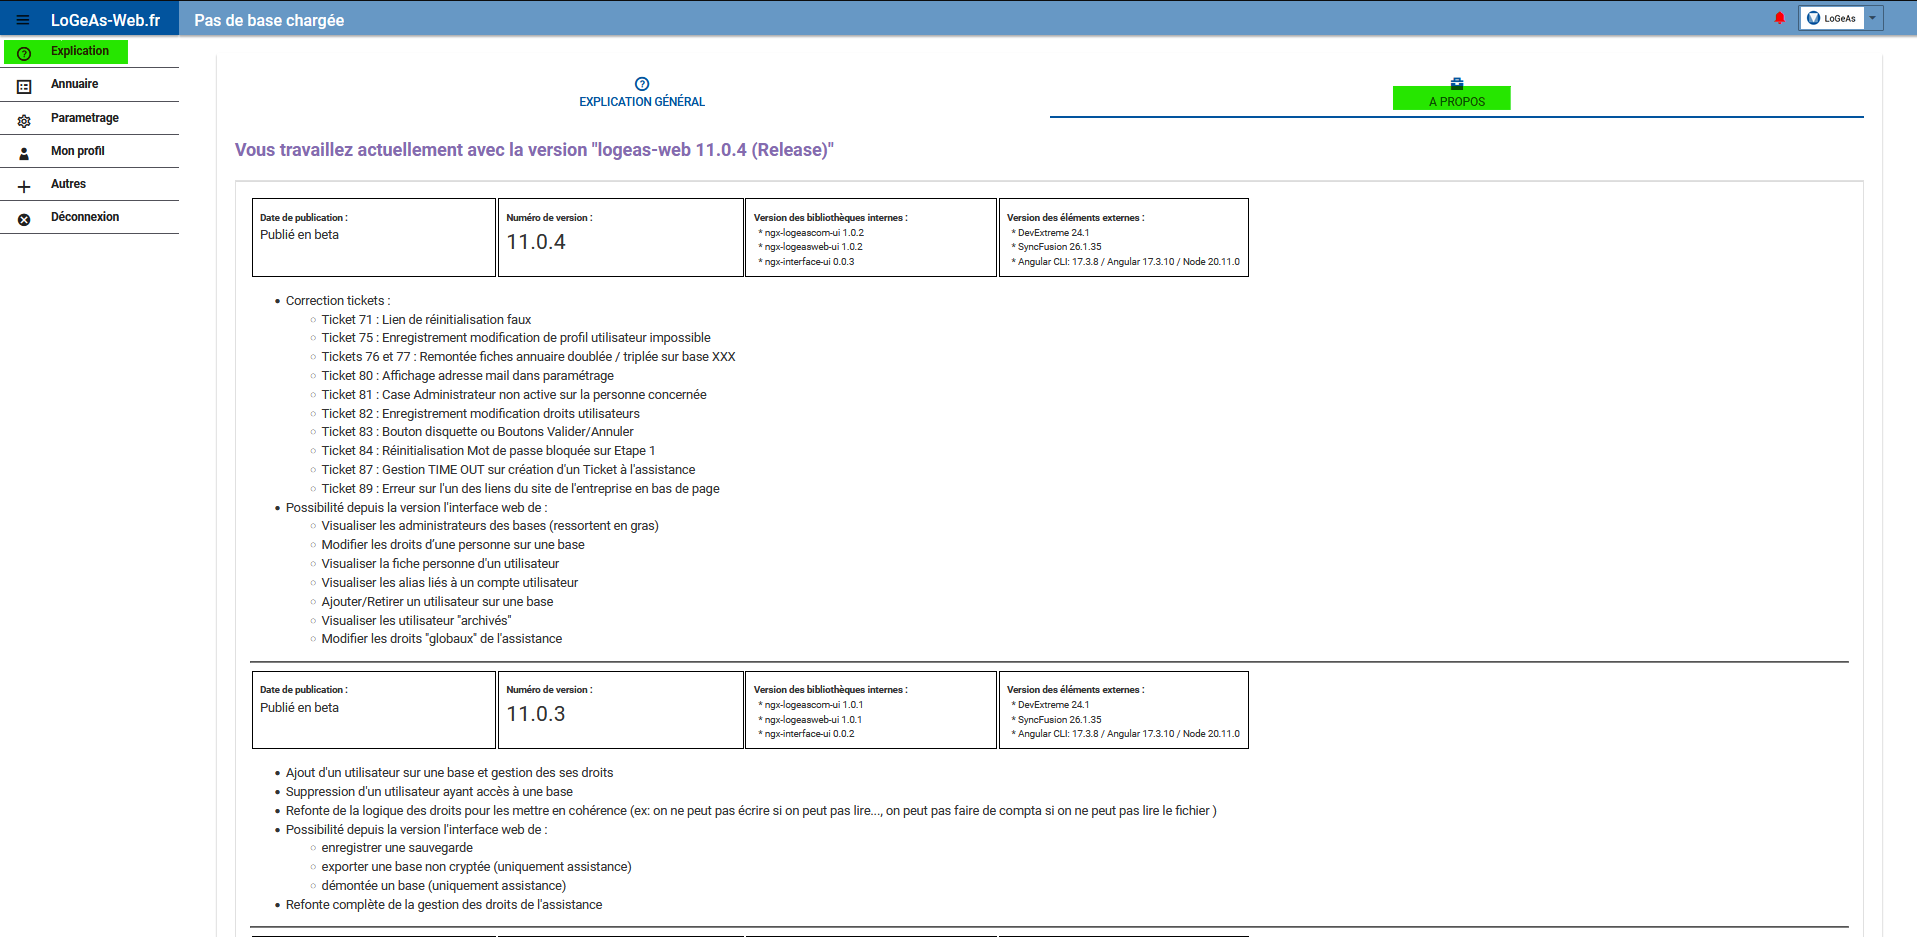Click the Annuaire list icon in sidebar
Image resolution: width=1917 pixels, height=937 pixels.
24,87
